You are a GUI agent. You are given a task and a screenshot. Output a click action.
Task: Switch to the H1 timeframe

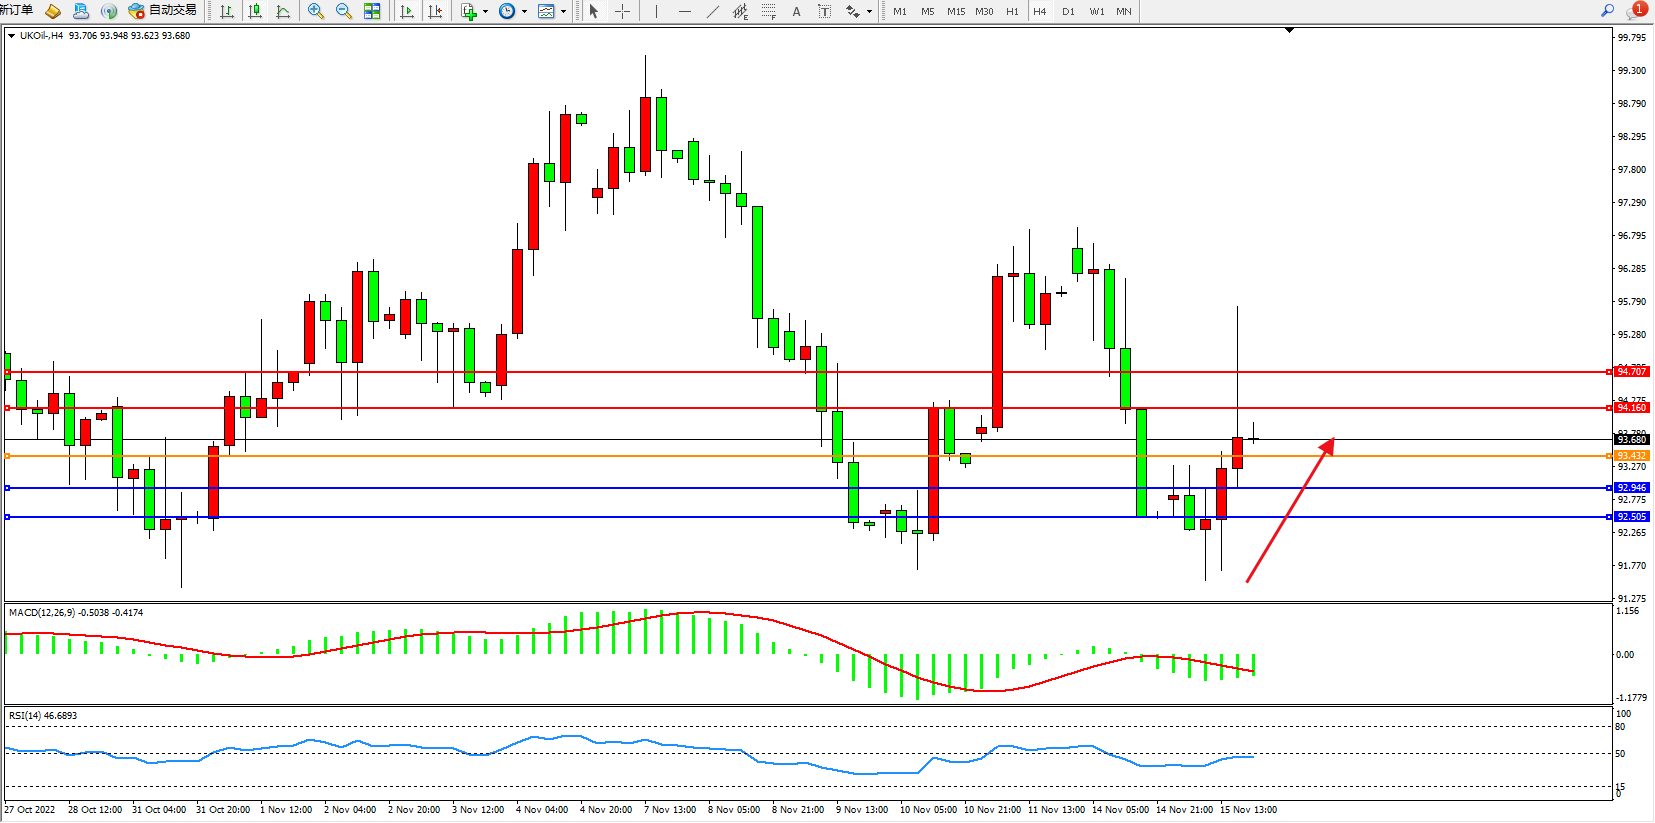tap(1012, 11)
